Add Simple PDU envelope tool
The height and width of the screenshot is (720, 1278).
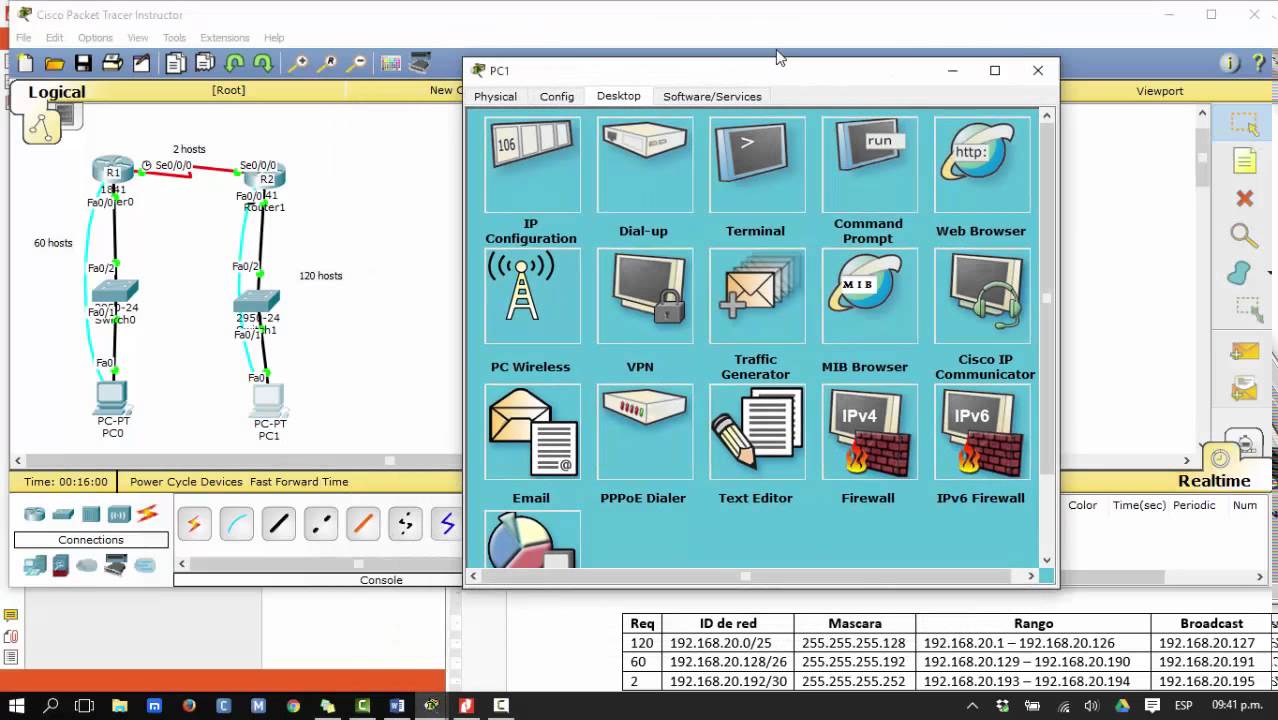(x=1244, y=352)
